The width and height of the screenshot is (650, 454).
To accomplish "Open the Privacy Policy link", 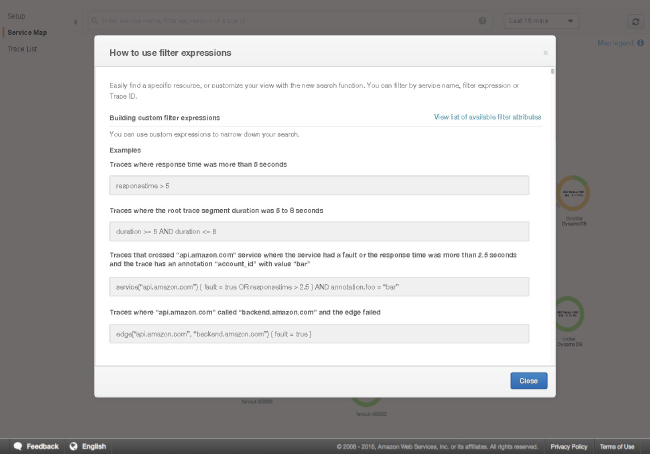I will click(568, 446).
